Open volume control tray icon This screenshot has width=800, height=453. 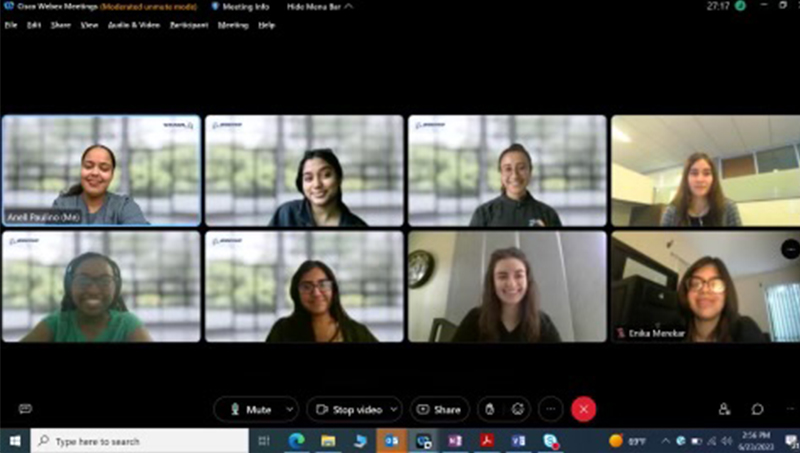tap(727, 441)
